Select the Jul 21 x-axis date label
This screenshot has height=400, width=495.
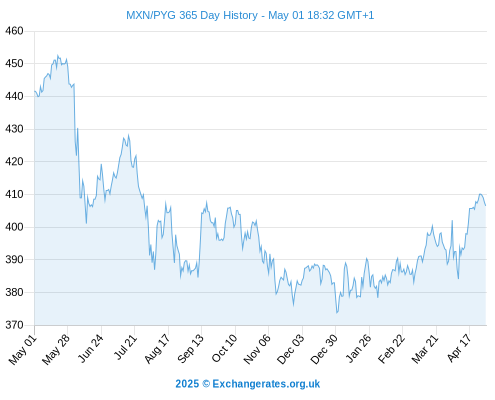126,347
